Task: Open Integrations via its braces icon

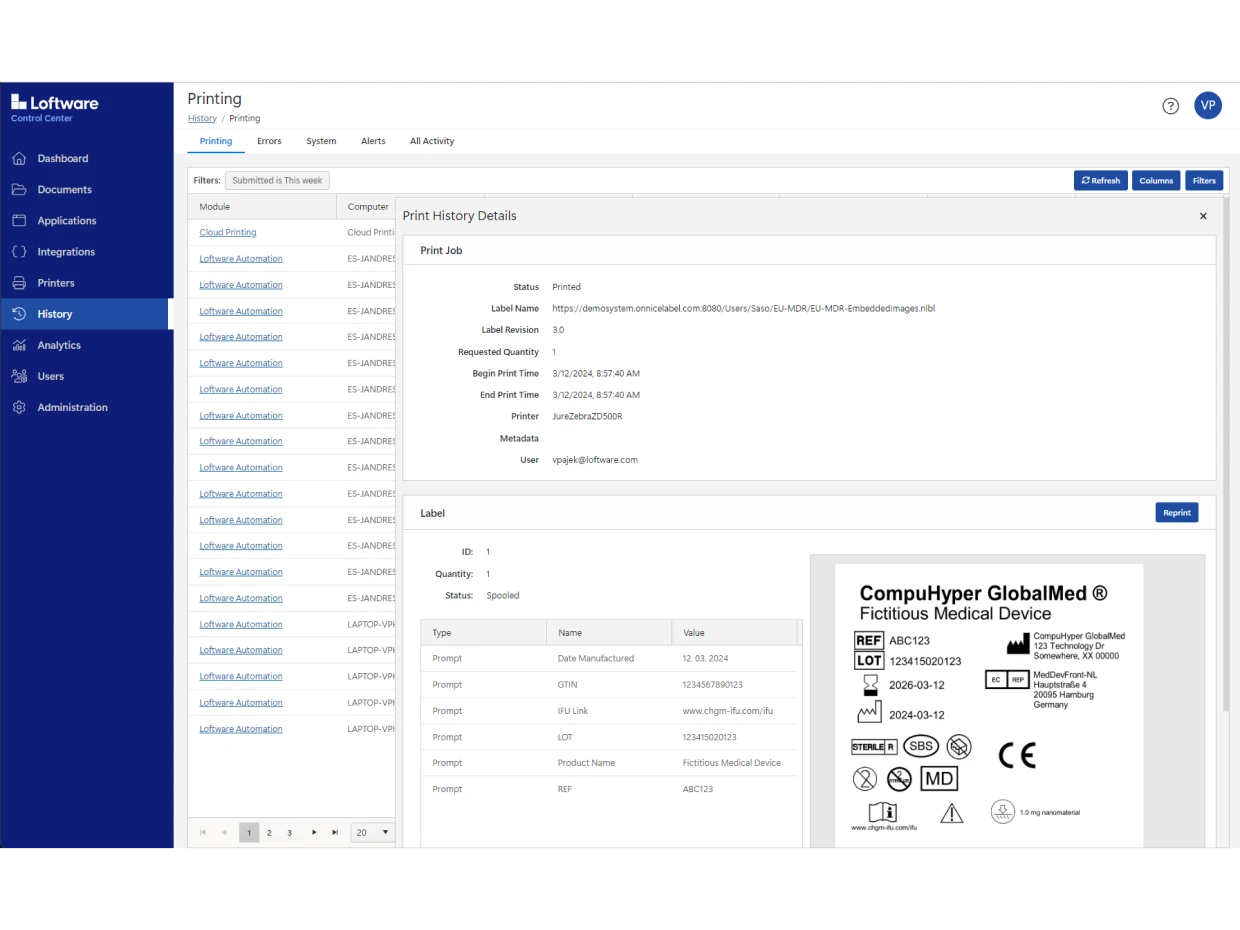Action: (x=19, y=252)
